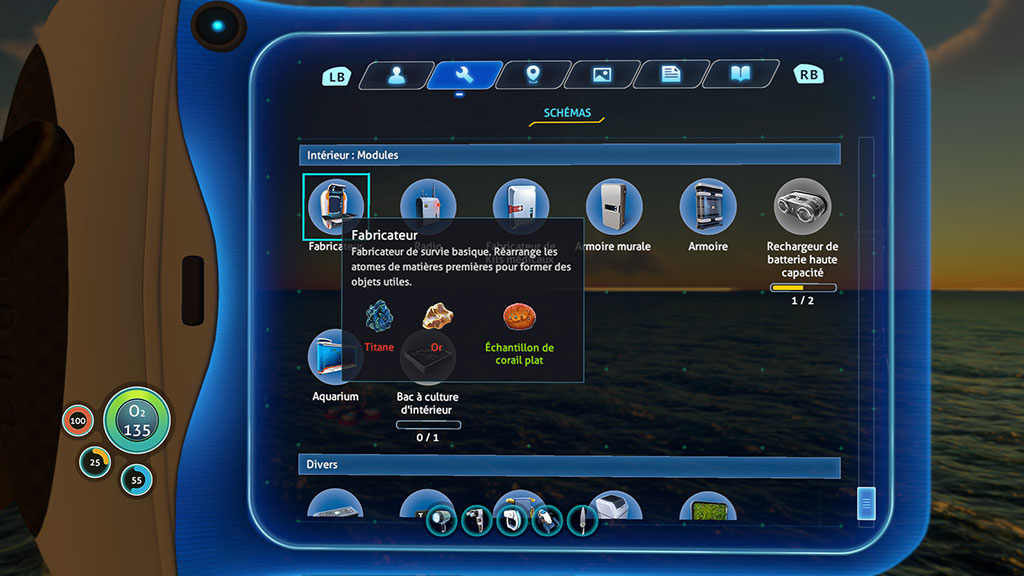Open the log document tab

[x=671, y=75]
